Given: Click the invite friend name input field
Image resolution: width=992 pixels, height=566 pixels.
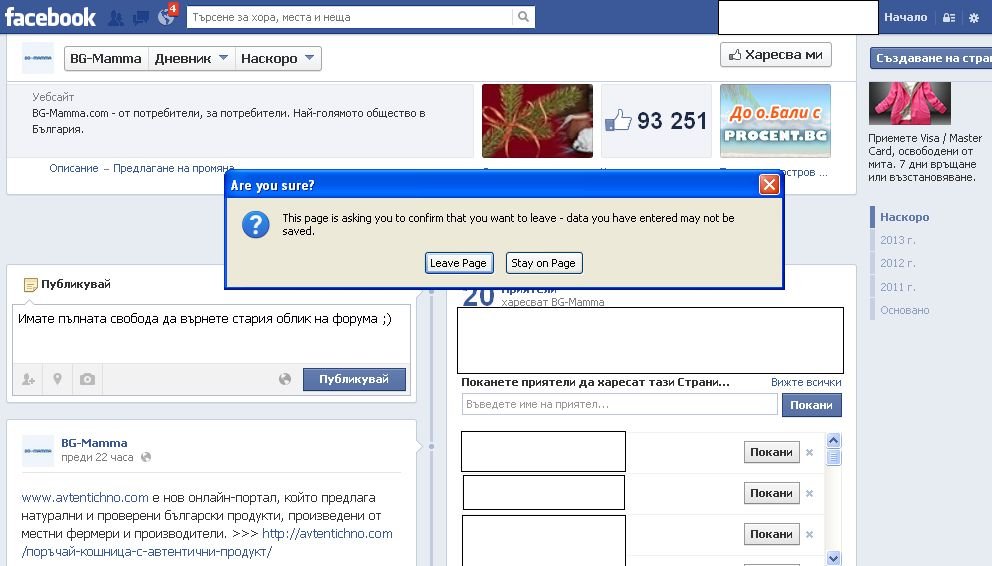Looking at the screenshot, I should point(619,404).
